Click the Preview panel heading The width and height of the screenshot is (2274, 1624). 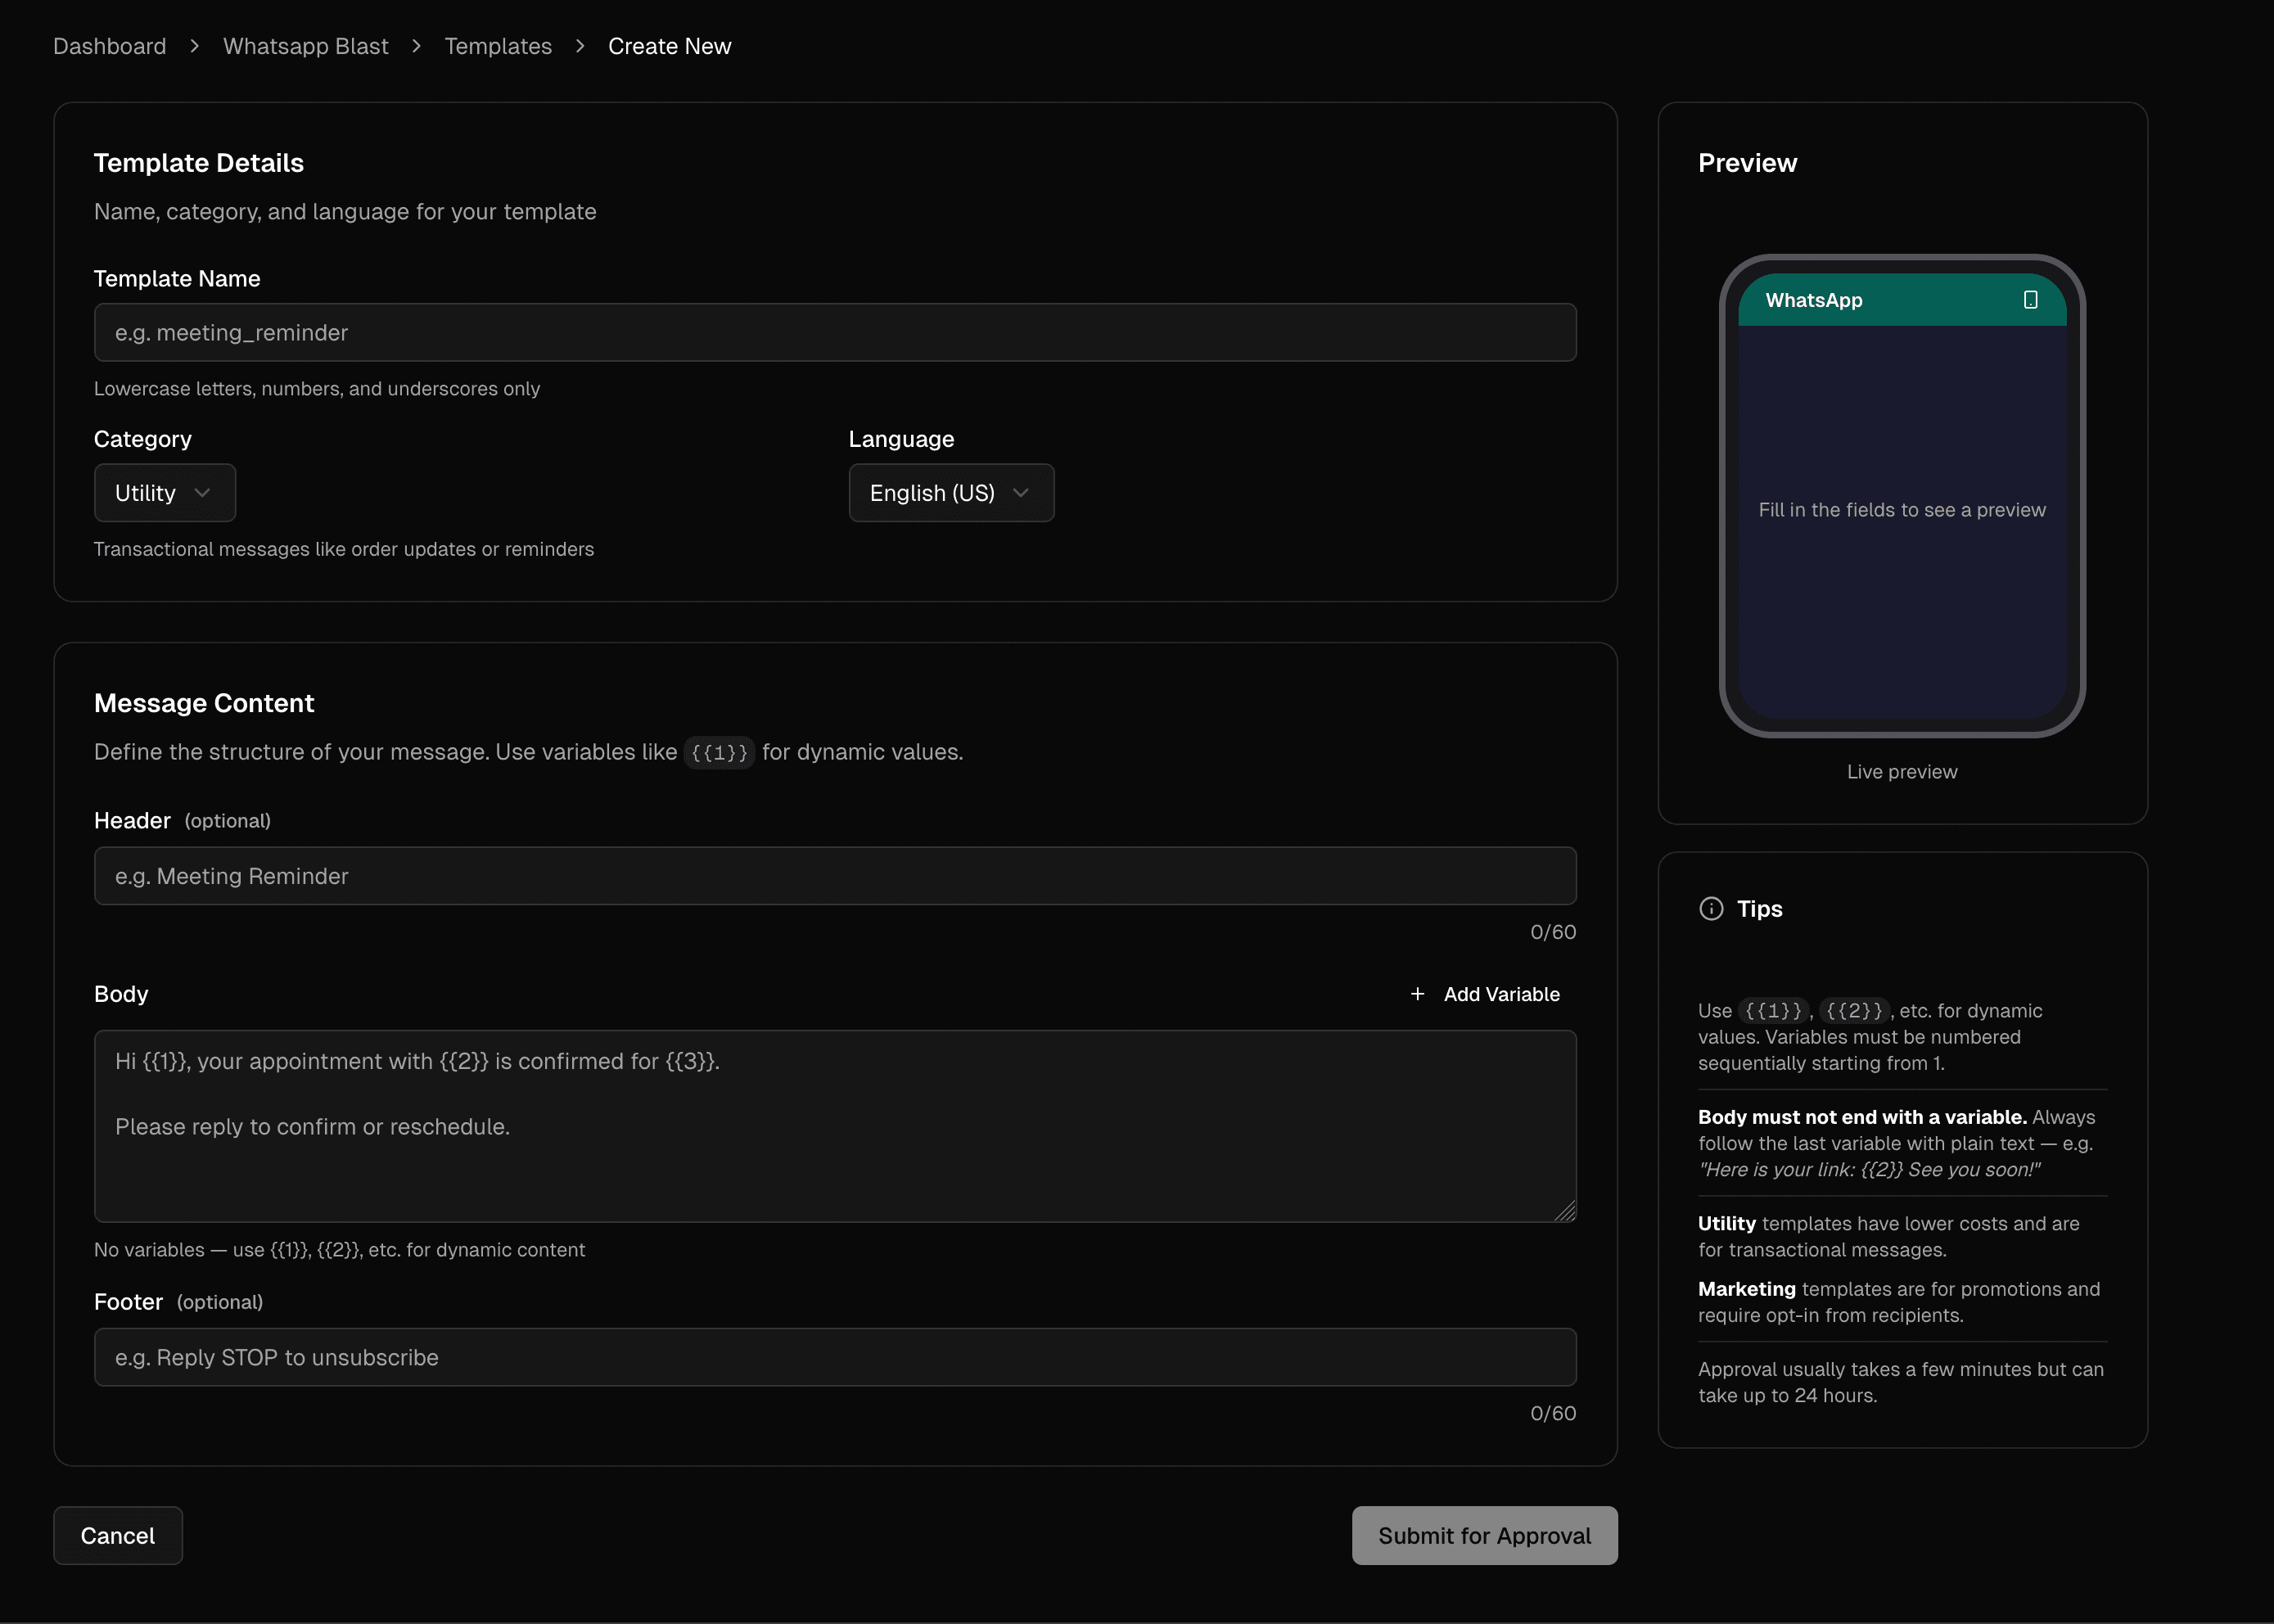point(1747,163)
